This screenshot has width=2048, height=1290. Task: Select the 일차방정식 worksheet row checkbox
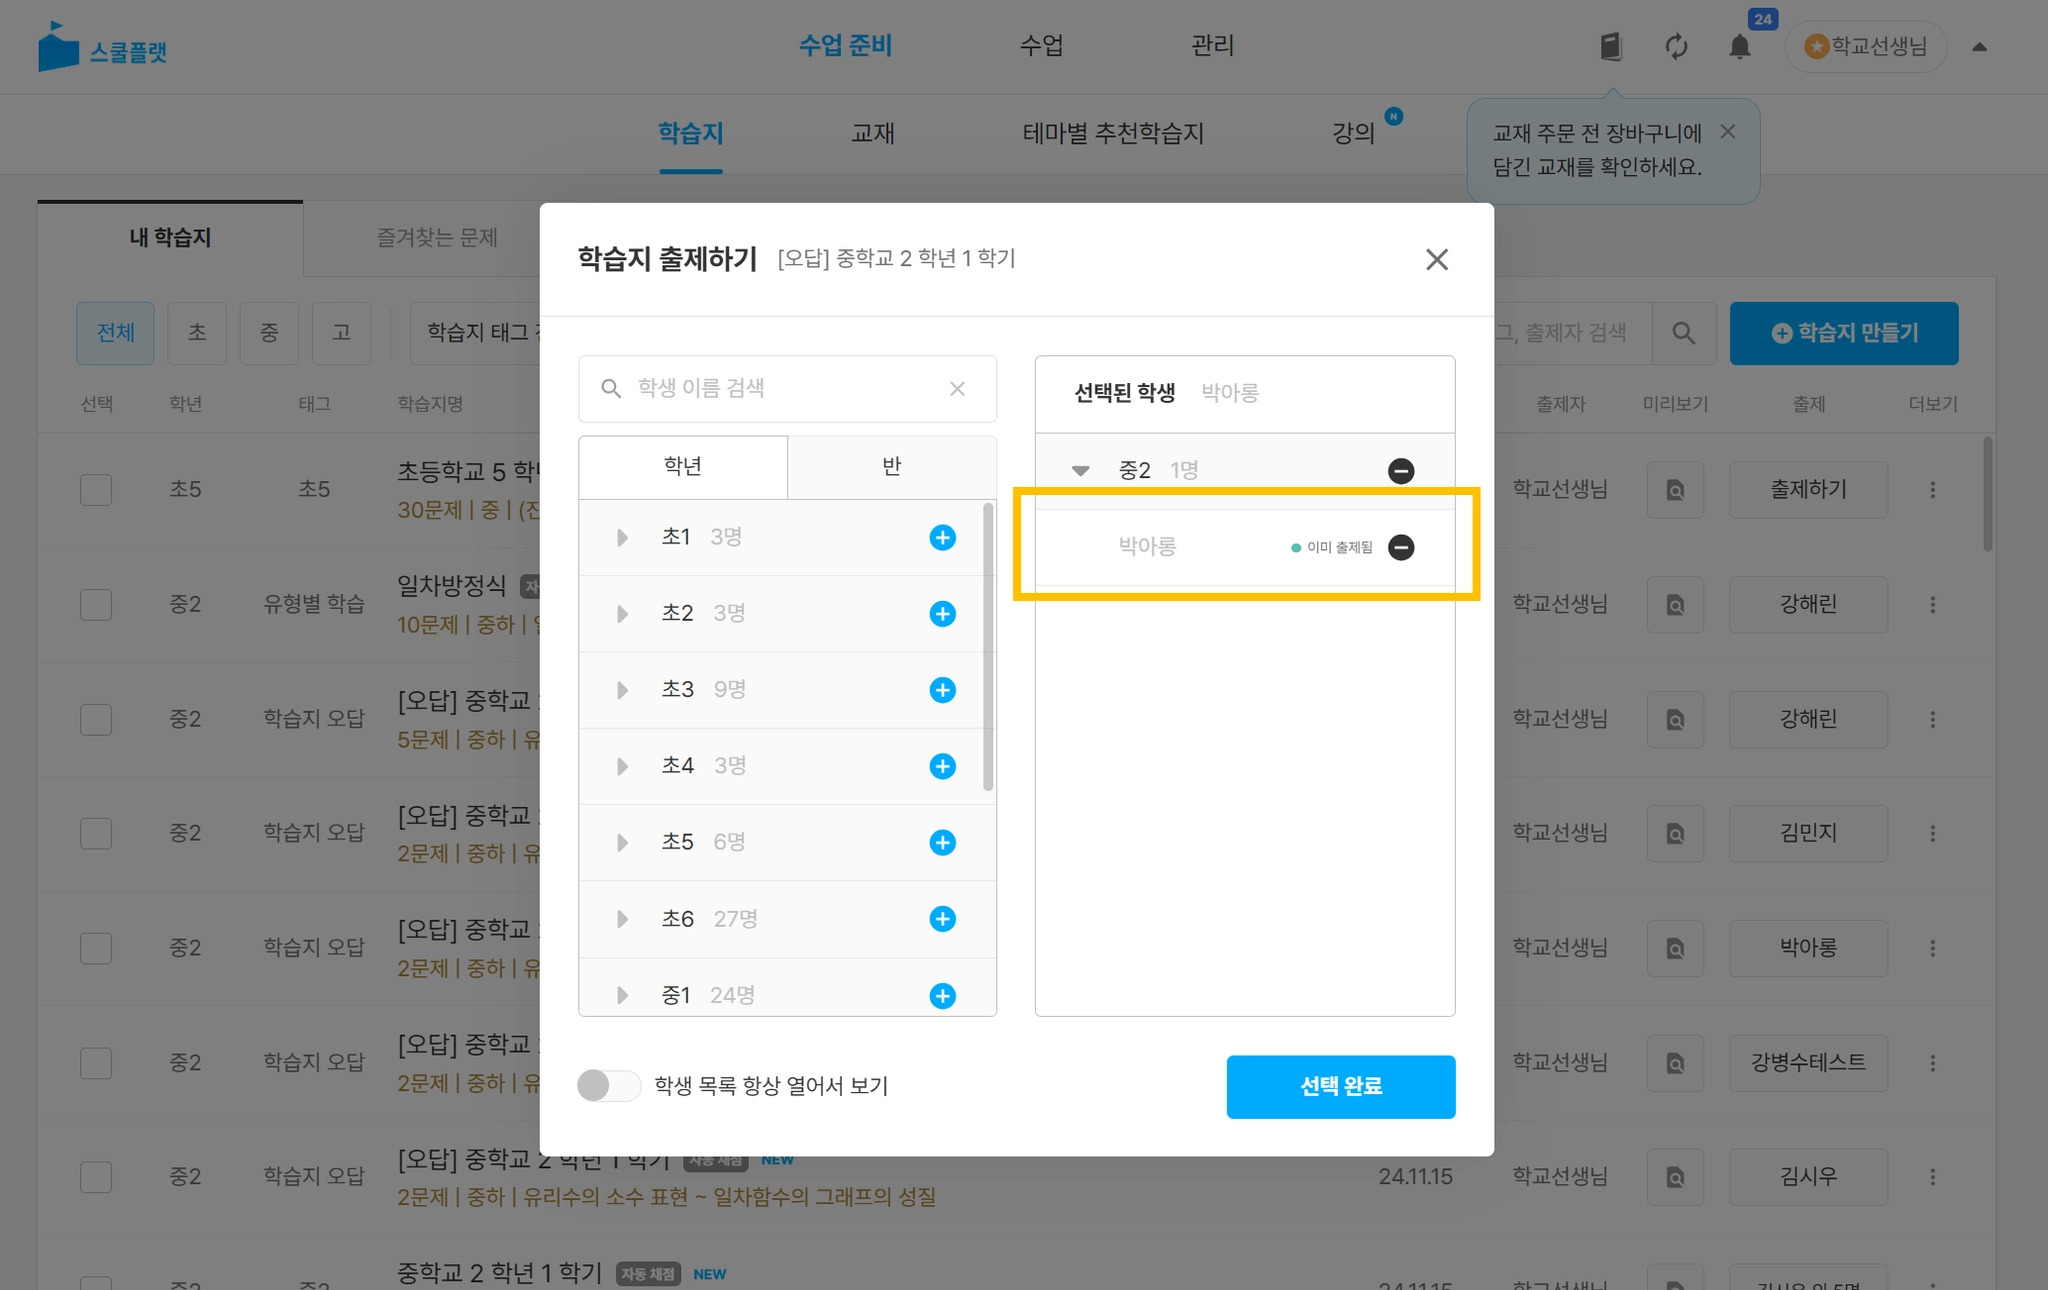click(96, 605)
